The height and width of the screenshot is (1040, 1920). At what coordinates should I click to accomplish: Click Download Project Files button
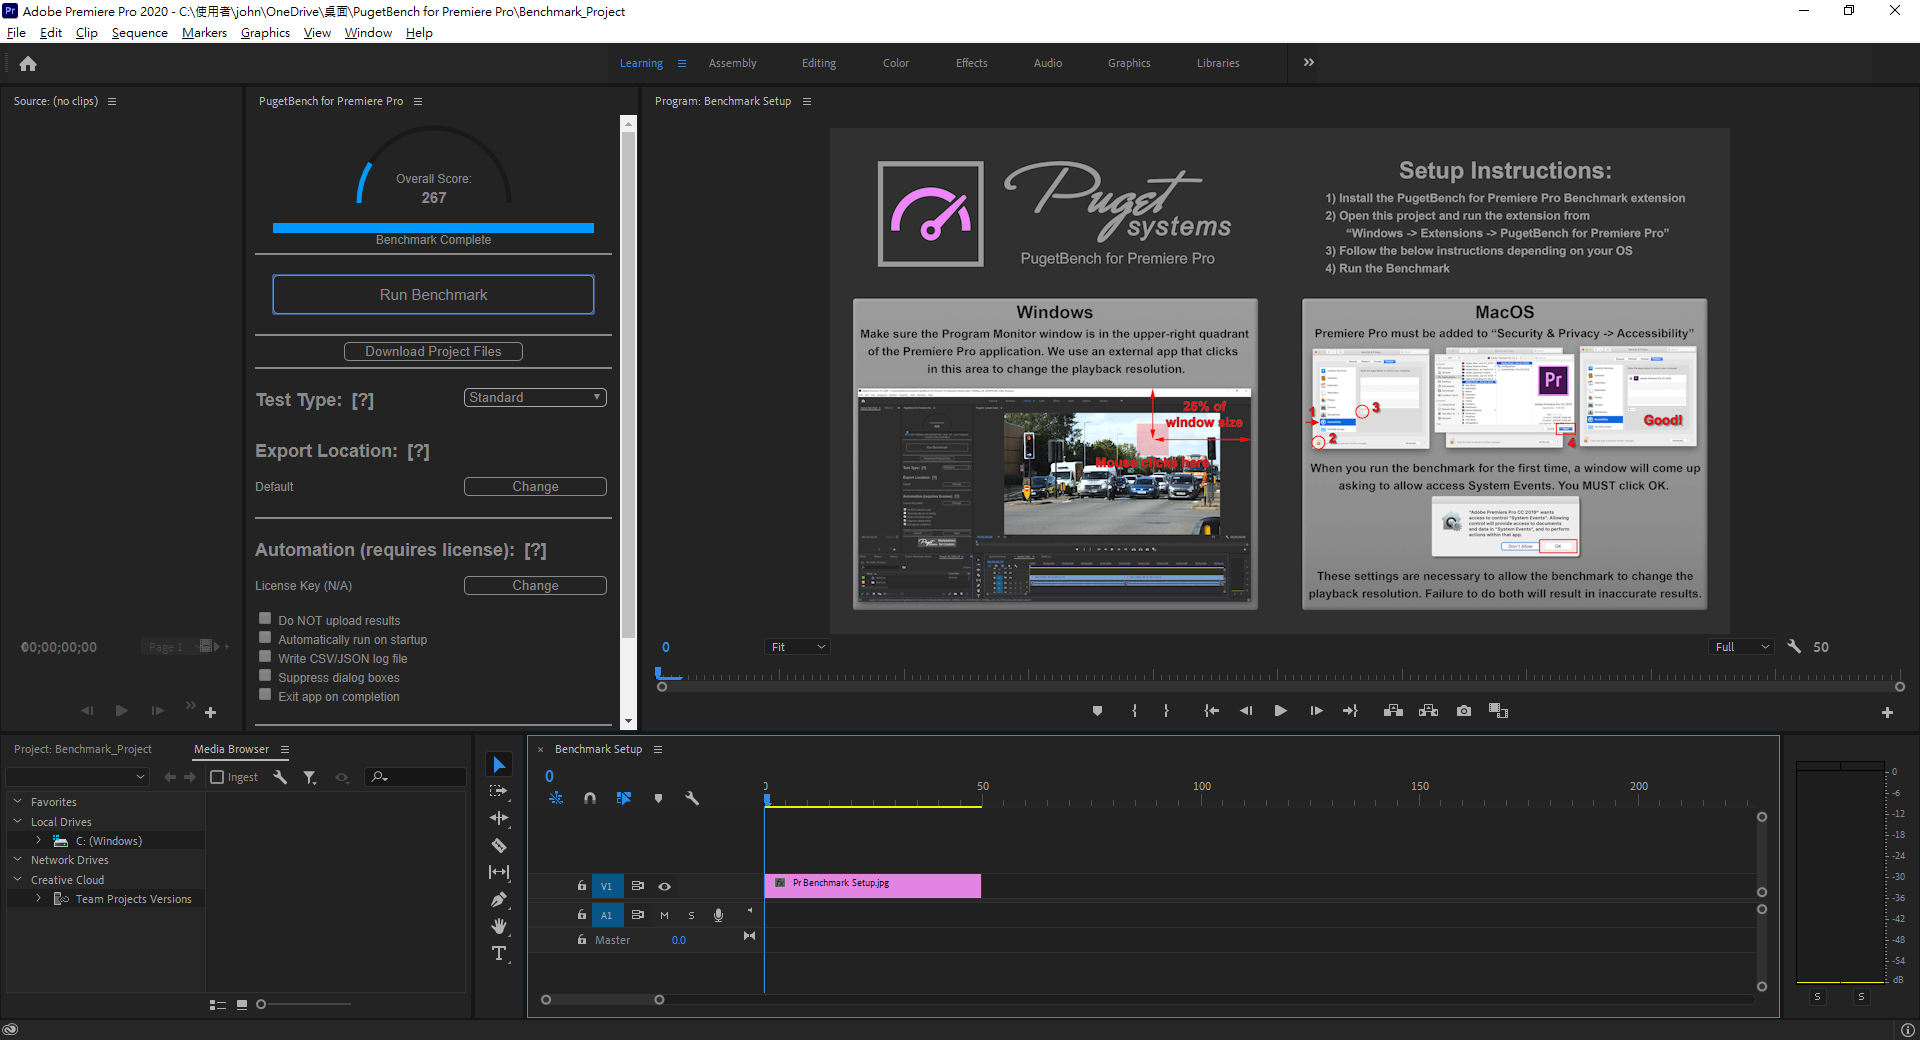433,352
